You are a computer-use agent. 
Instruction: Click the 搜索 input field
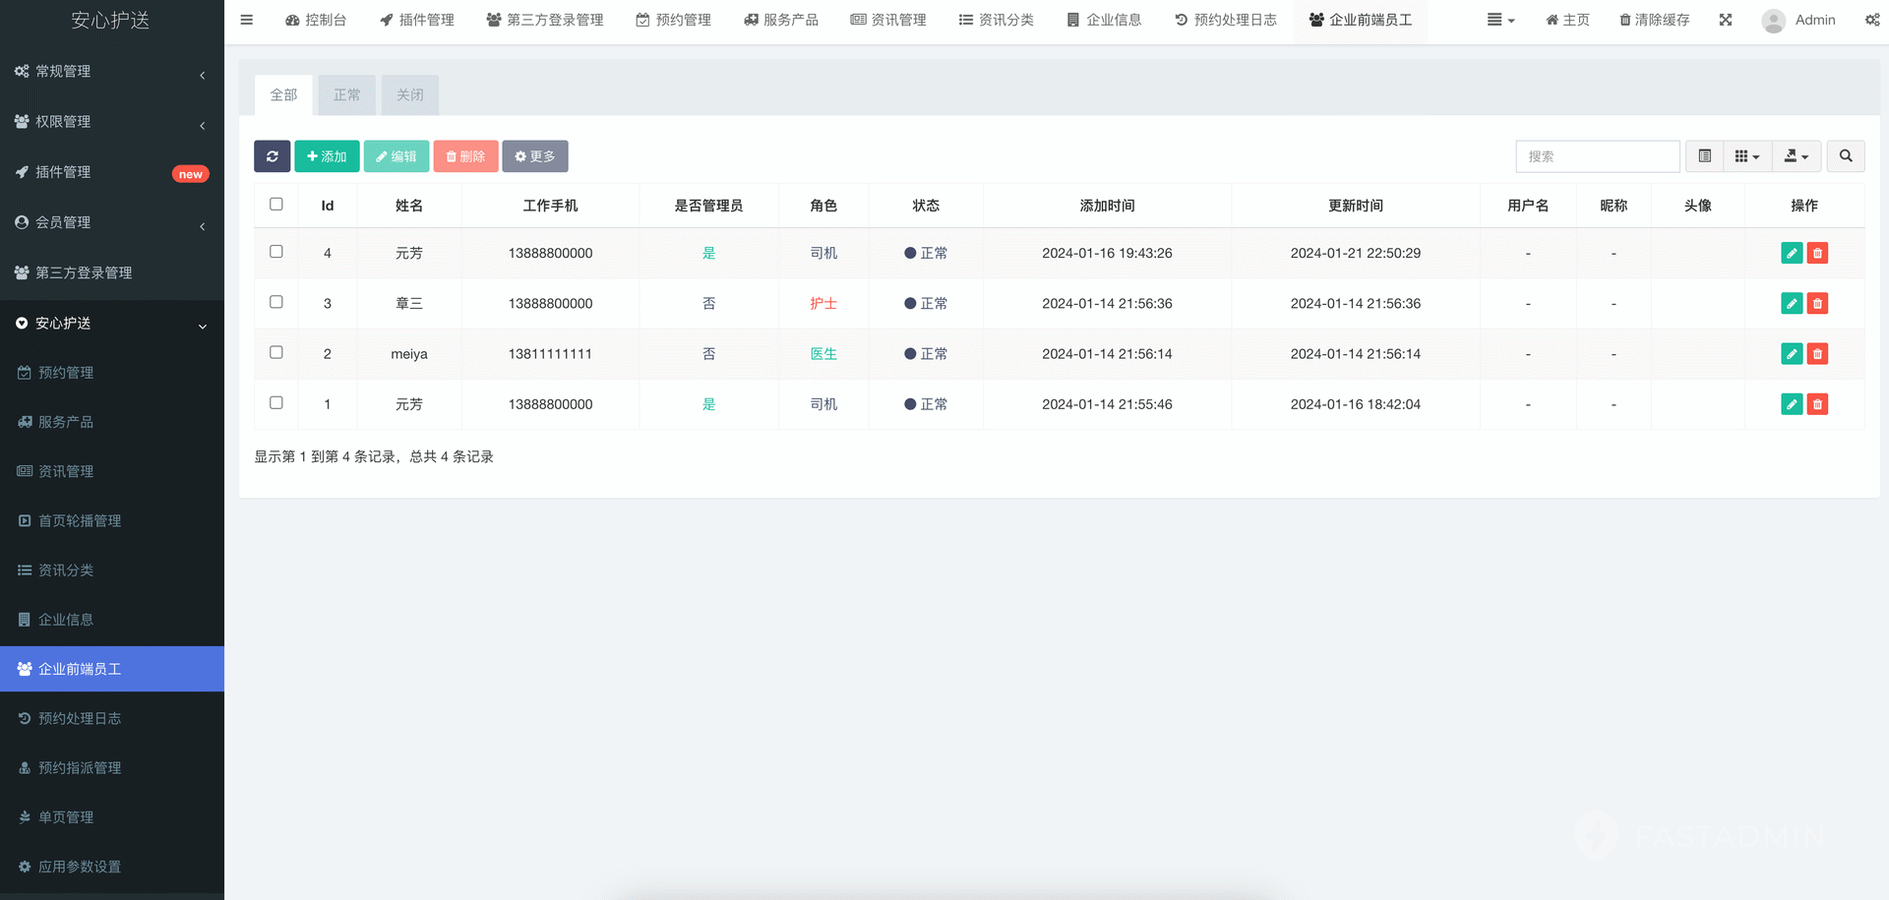(1597, 156)
